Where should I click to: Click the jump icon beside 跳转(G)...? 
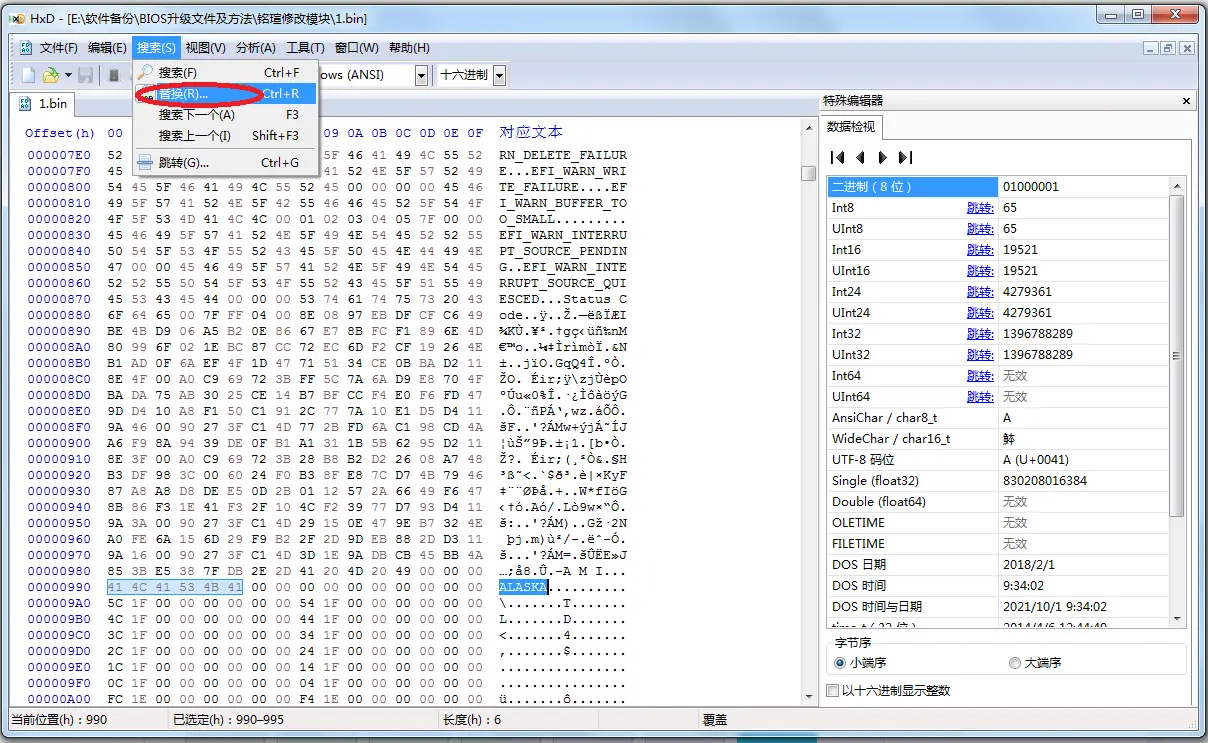pyautogui.click(x=145, y=163)
